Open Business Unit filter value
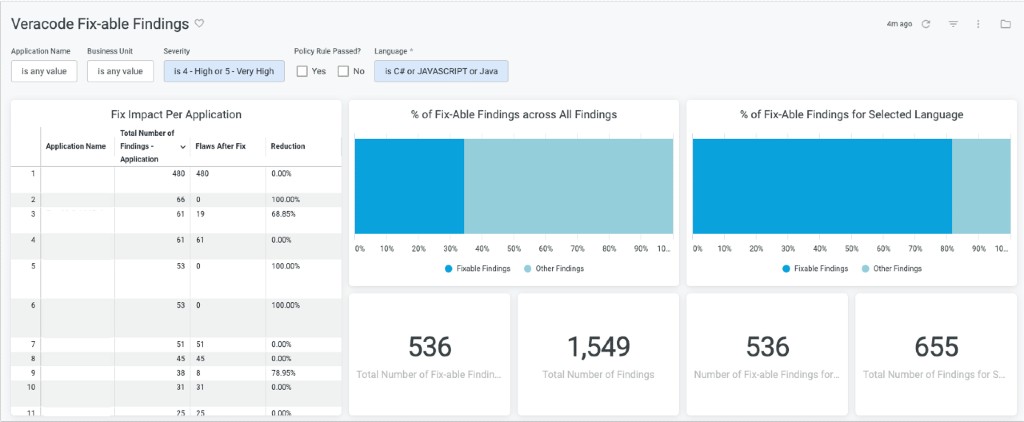 120,71
